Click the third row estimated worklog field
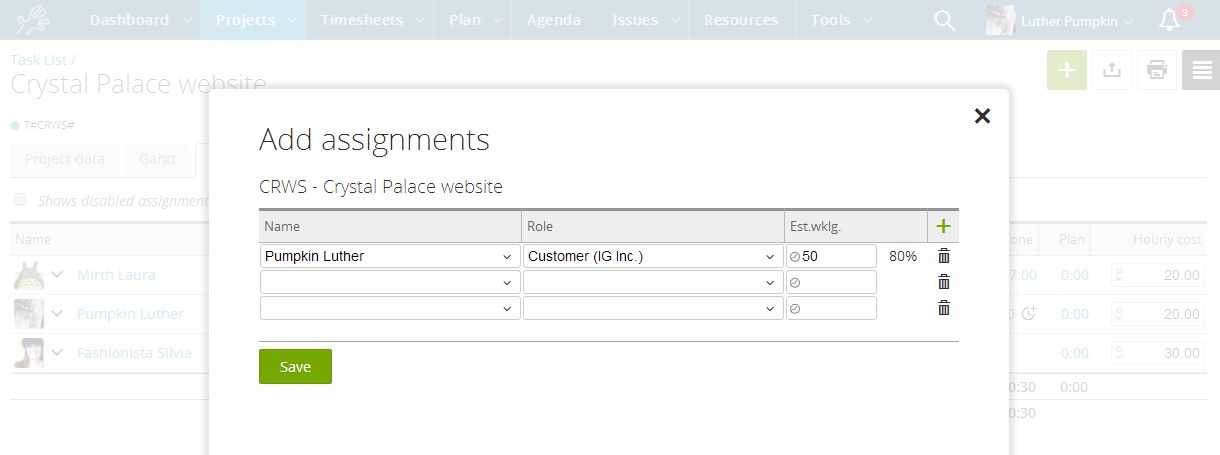 pos(831,308)
